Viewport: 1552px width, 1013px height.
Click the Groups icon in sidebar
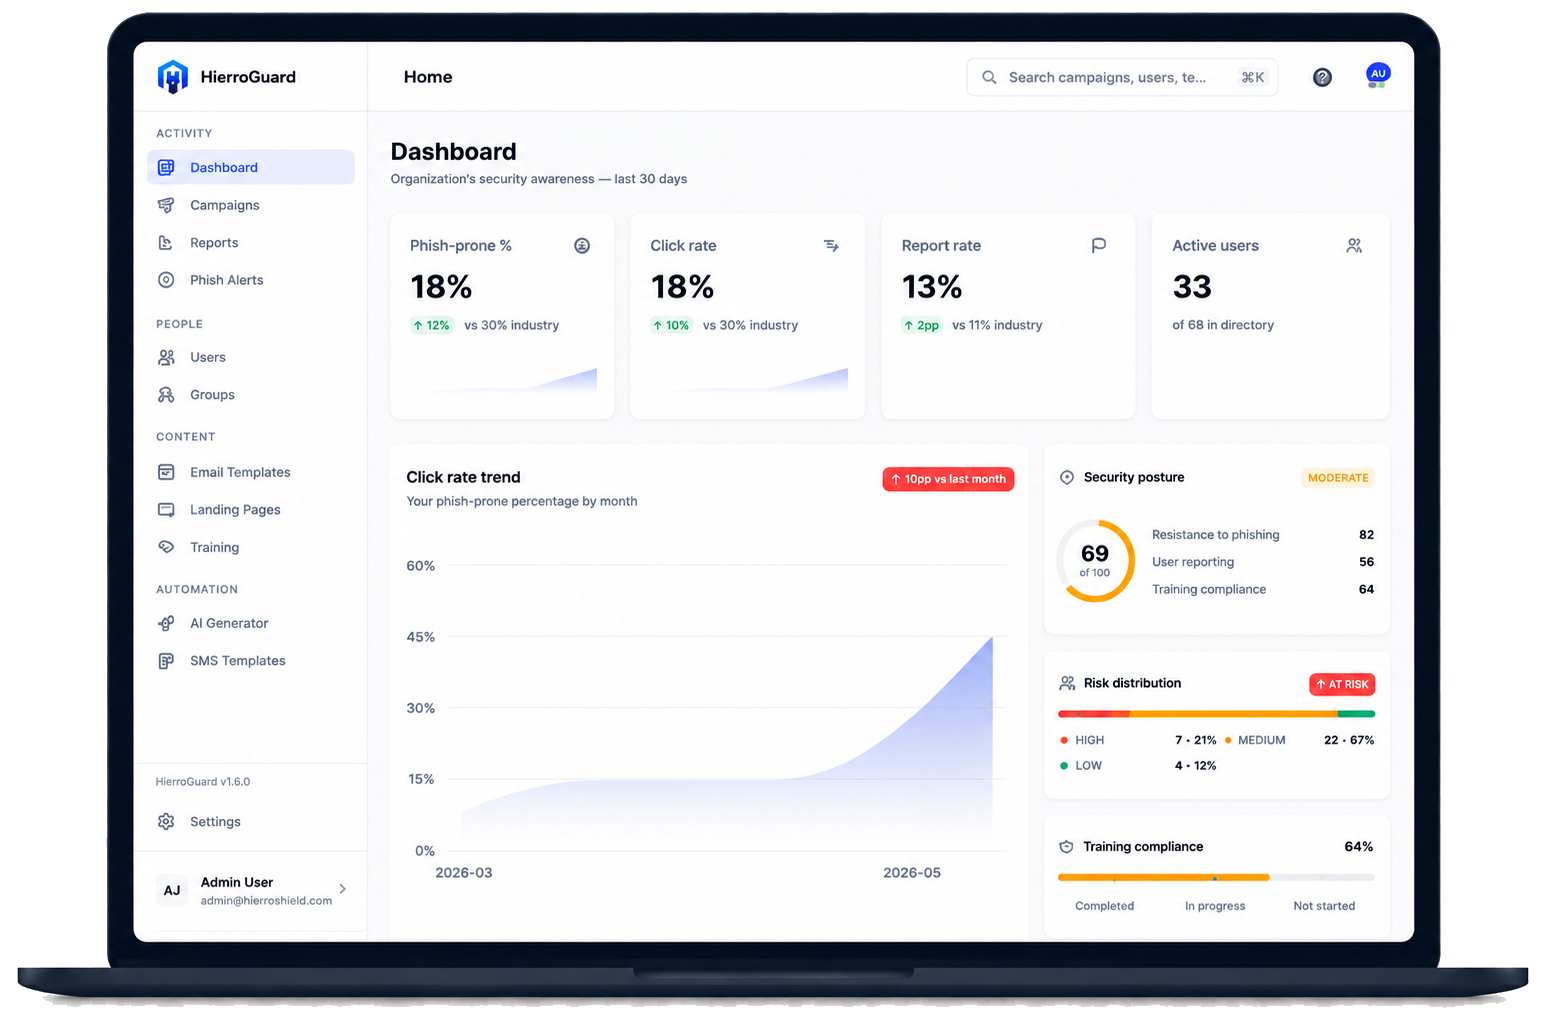coord(166,395)
